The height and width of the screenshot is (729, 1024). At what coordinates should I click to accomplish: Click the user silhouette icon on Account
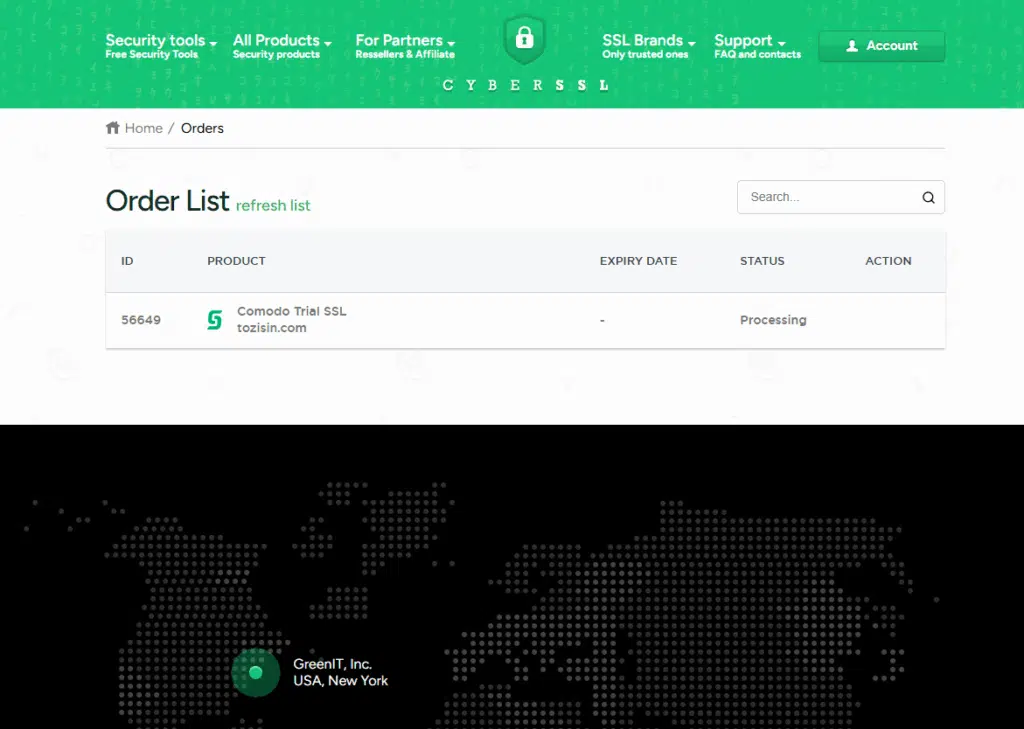click(852, 46)
